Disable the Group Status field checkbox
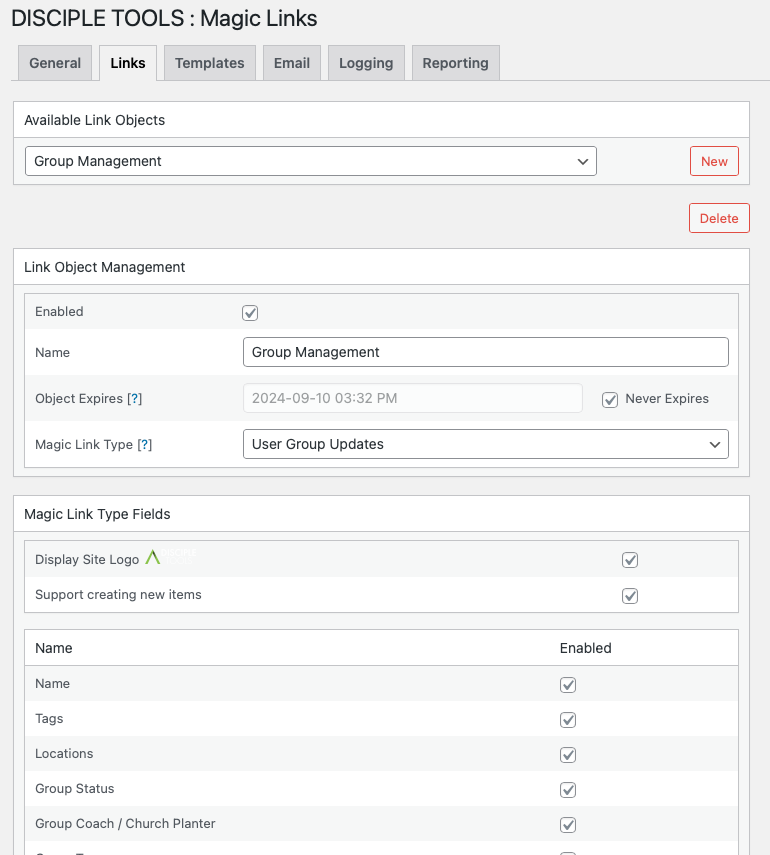Viewport: 770px width, 855px height. [x=568, y=790]
